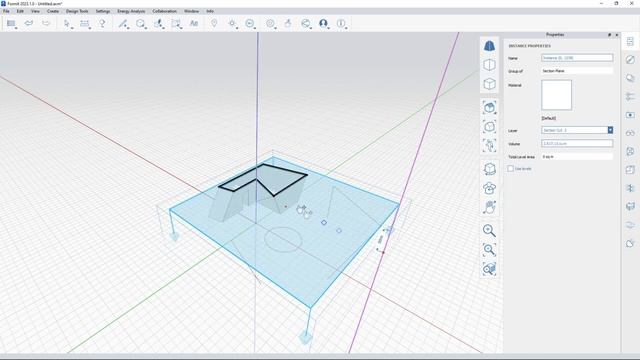This screenshot has width=640, height=360.
Task: Open the Info menu
Action: [x=210, y=11]
